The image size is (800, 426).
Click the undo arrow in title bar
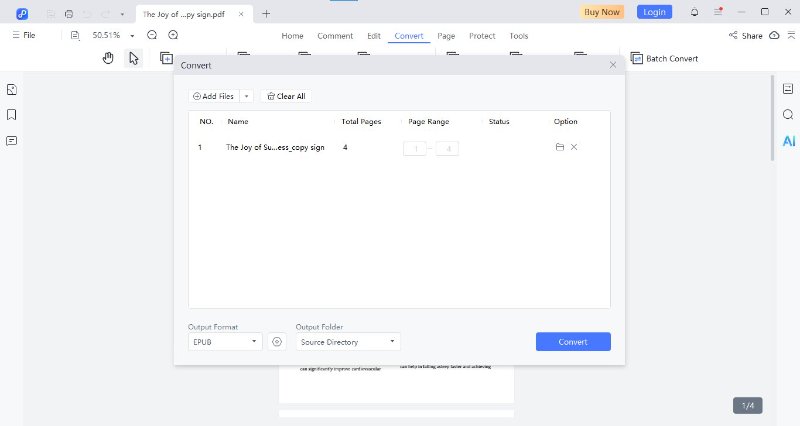[87, 14]
